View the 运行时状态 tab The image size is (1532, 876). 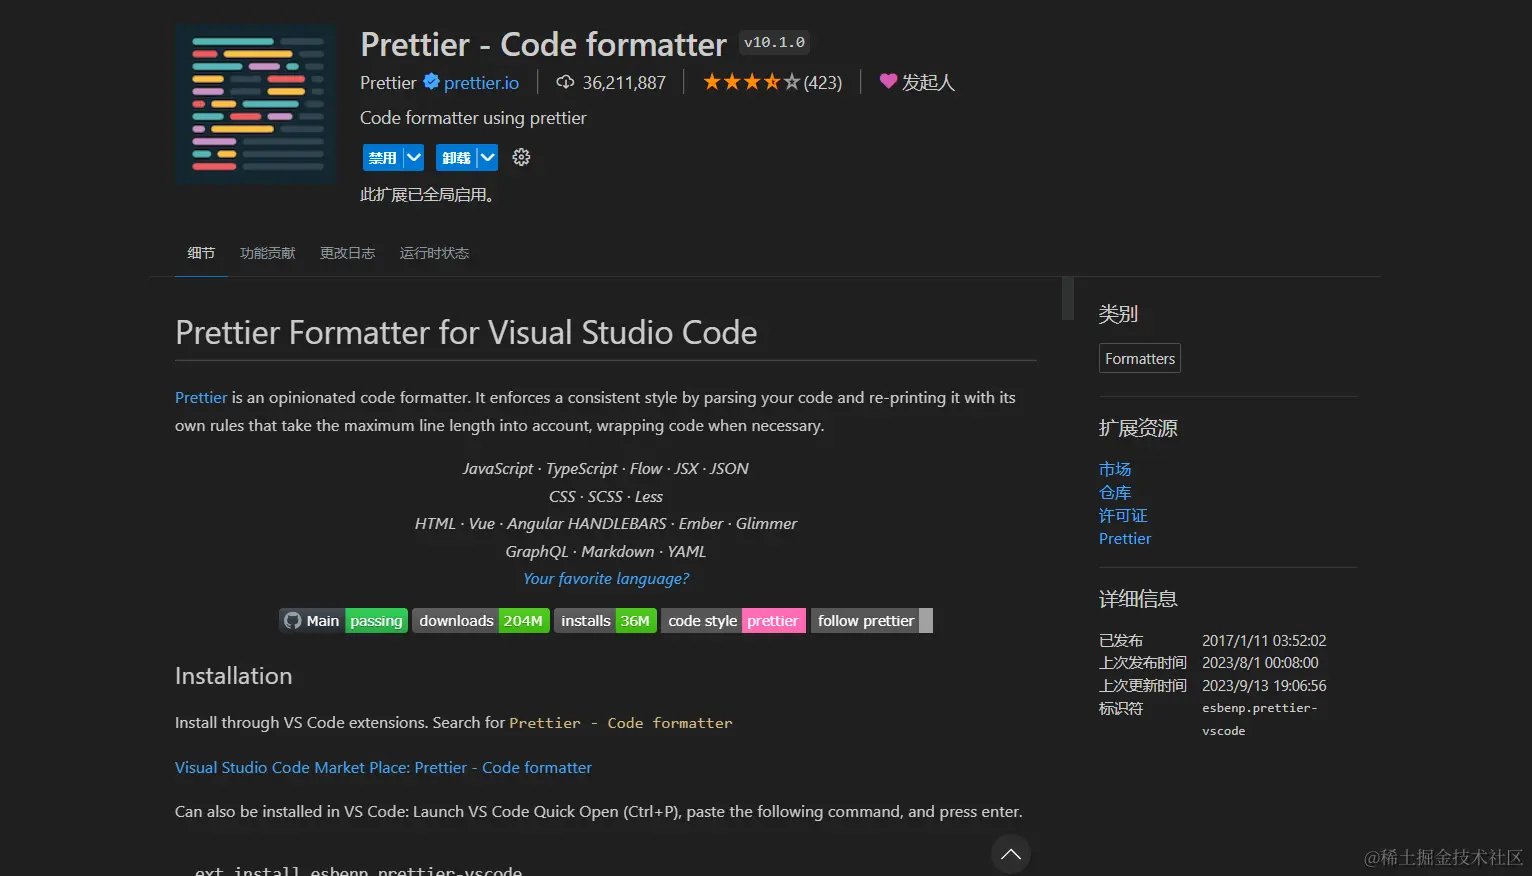(433, 253)
